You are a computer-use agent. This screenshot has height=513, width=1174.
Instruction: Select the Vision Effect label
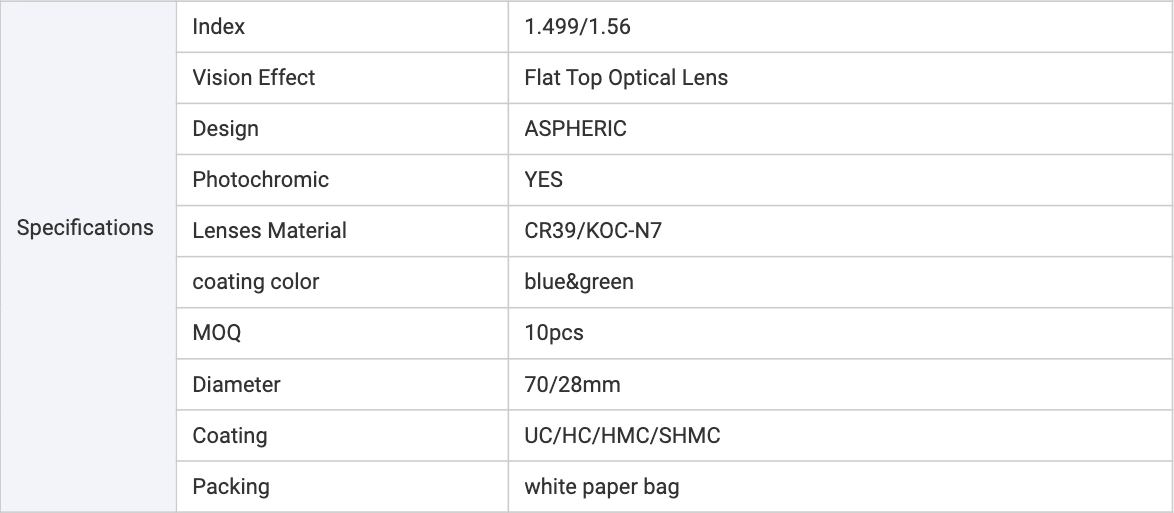pyautogui.click(x=254, y=78)
